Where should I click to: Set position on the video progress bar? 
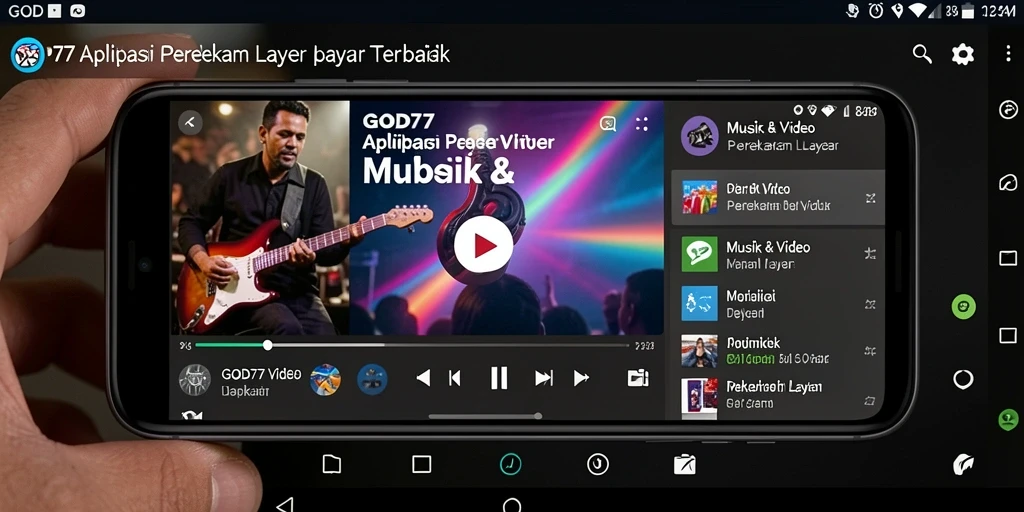click(x=413, y=345)
